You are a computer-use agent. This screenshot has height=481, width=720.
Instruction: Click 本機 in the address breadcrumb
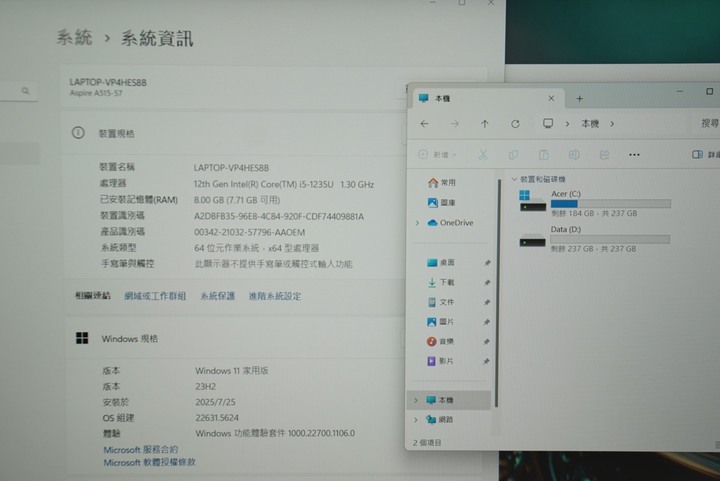590,124
